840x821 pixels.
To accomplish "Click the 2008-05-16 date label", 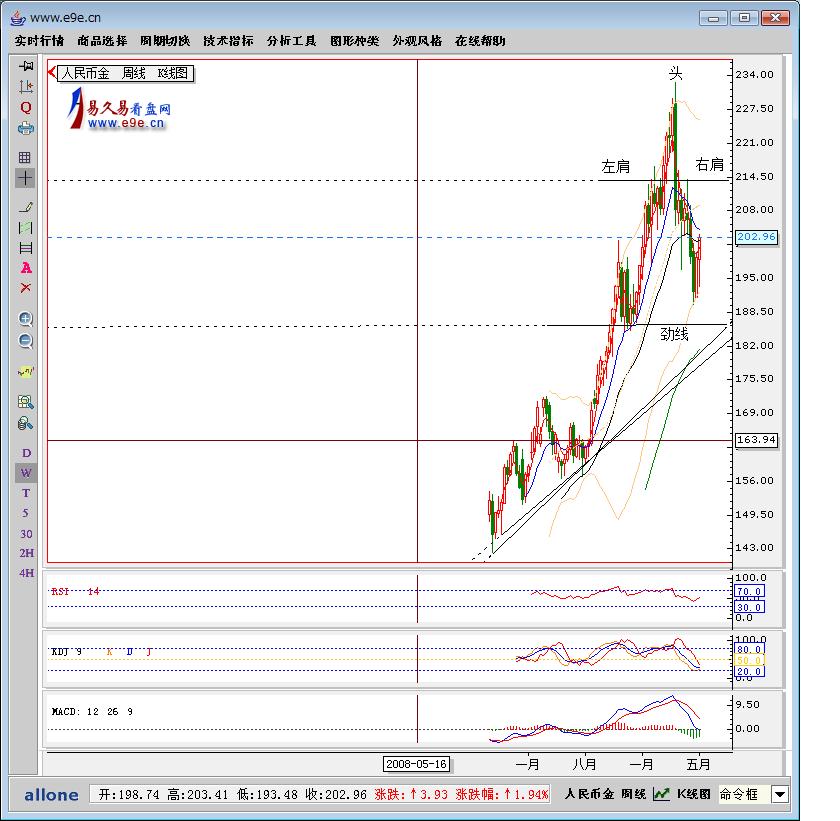I will [x=416, y=764].
